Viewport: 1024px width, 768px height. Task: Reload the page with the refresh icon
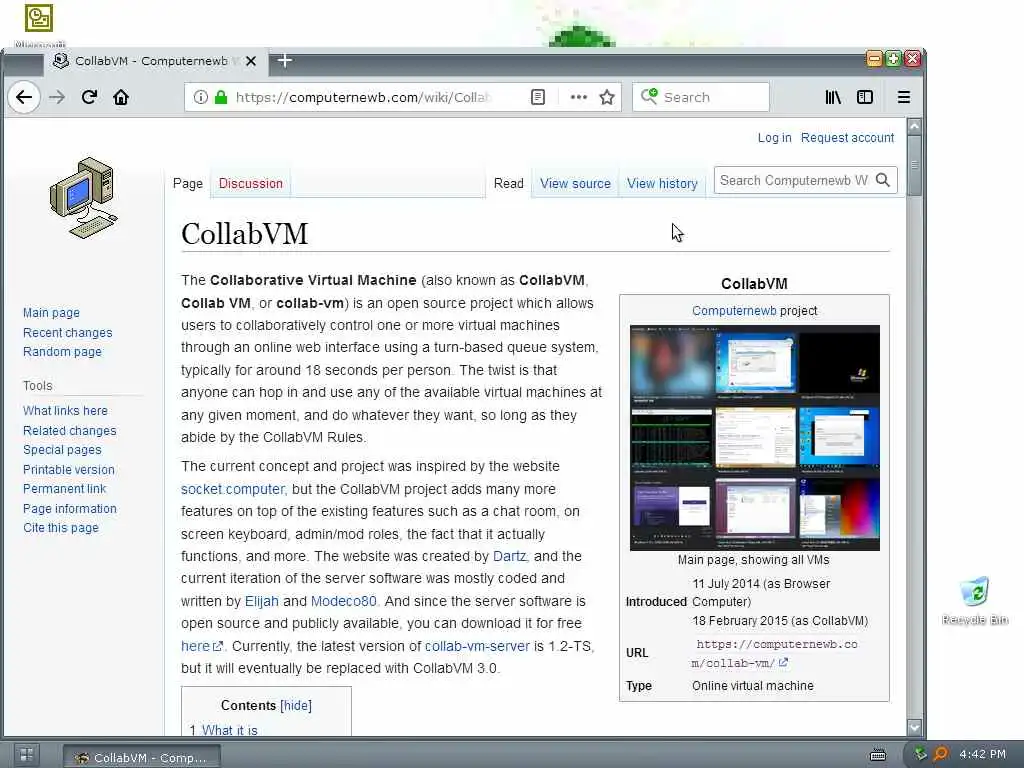89,97
